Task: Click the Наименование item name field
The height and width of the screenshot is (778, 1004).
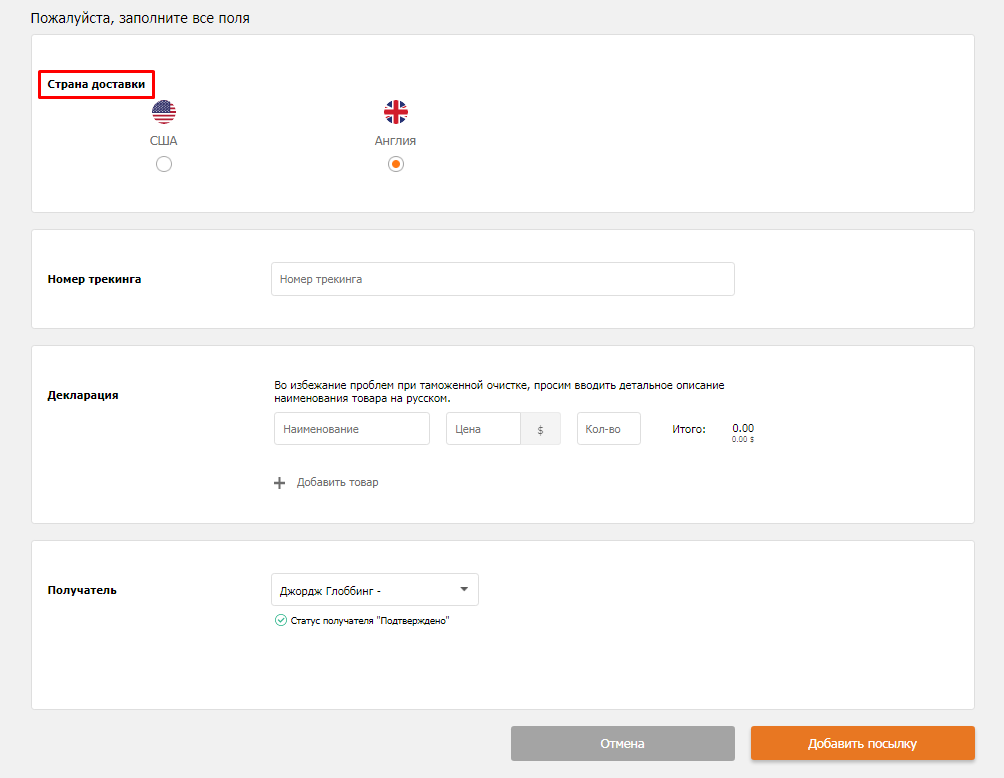Action: tap(351, 429)
